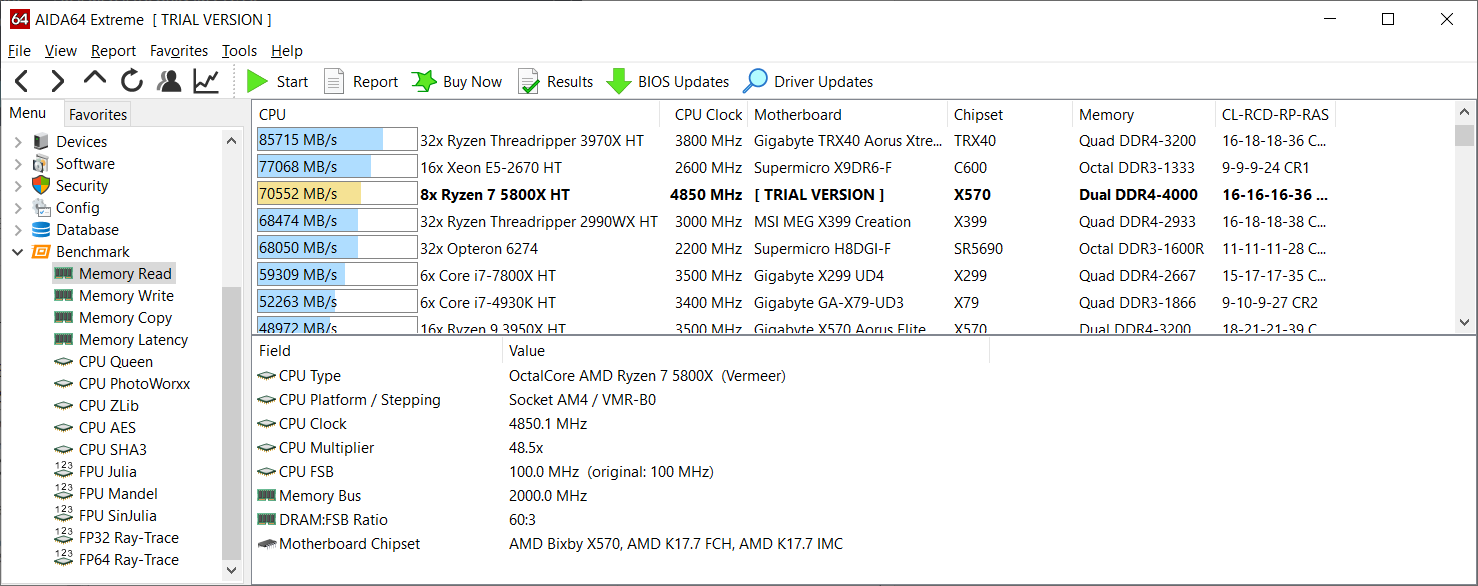Open the File menu
Viewport: 1478px width, 586px height.
coord(19,51)
